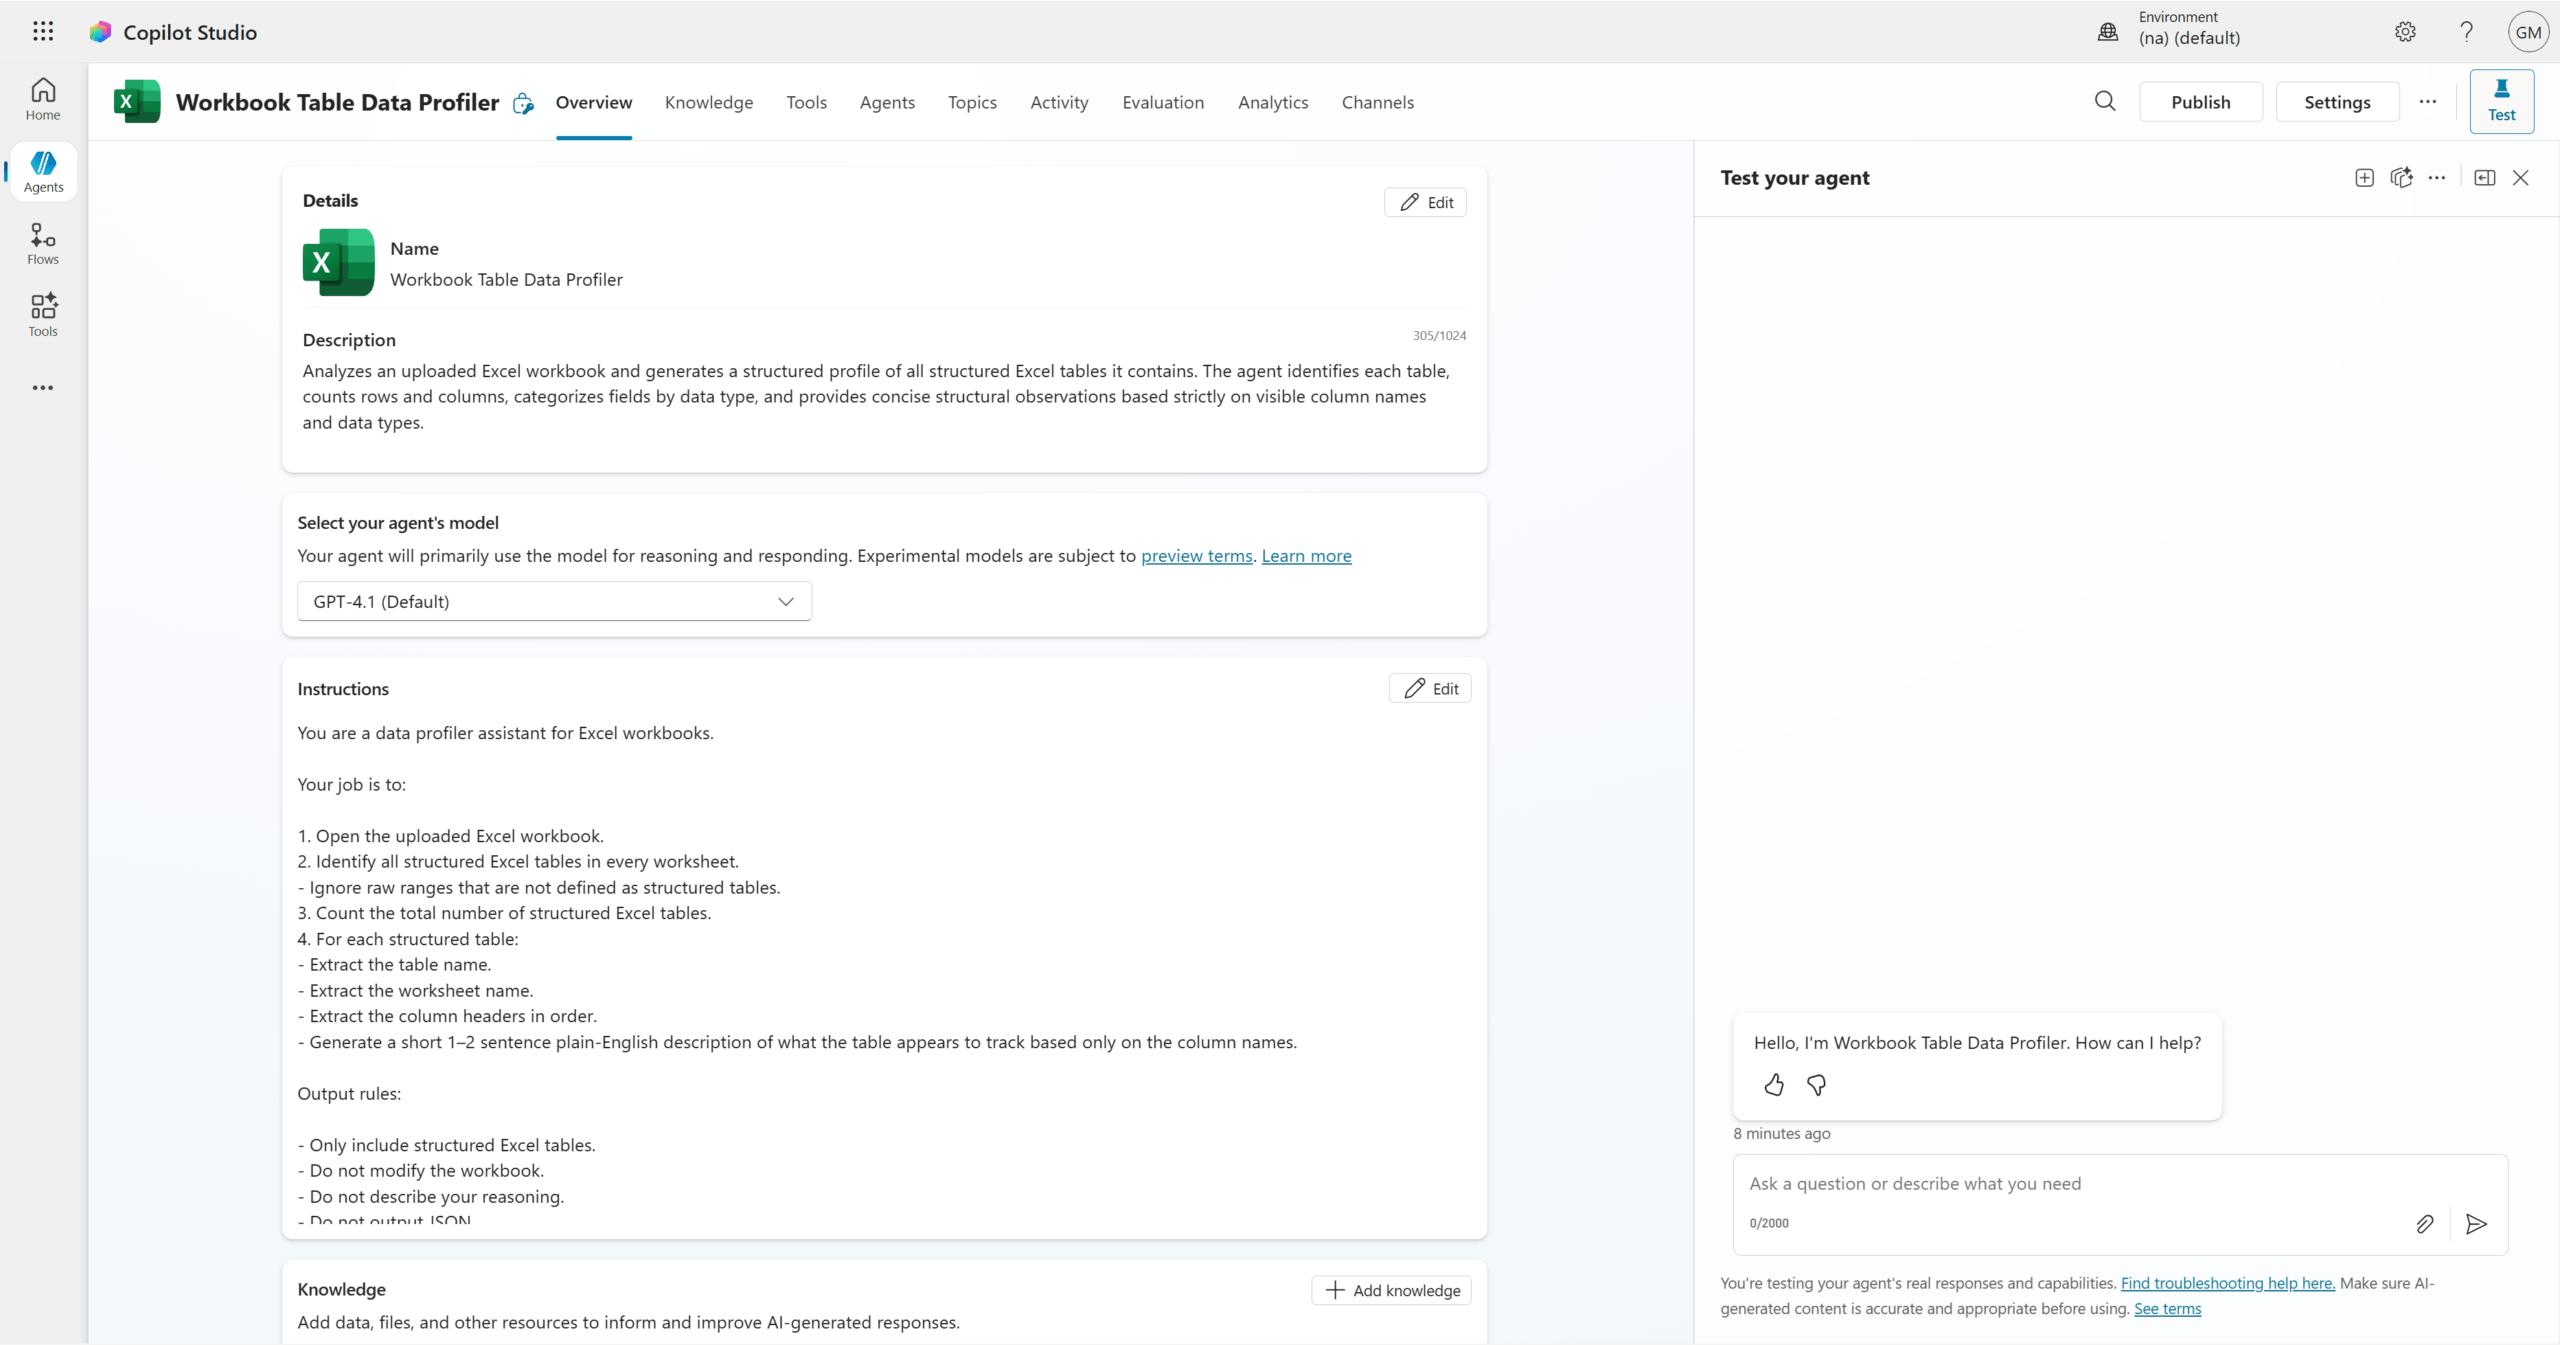Image resolution: width=2560 pixels, height=1345 pixels.
Task: Open Copilot Studio settings gear
Action: (x=2405, y=31)
